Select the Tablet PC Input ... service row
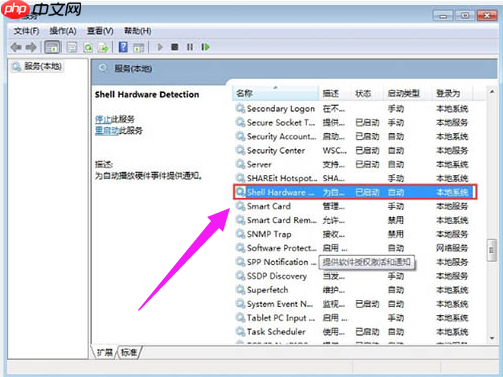This screenshot has width=503, height=377. [x=353, y=318]
